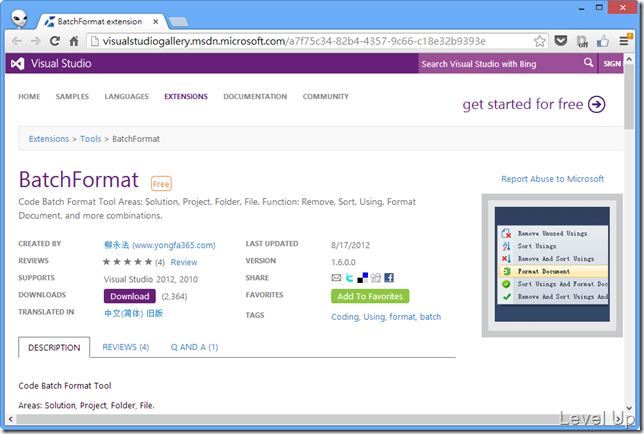Click the last updated date 8/17/2012

[x=350, y=245]
